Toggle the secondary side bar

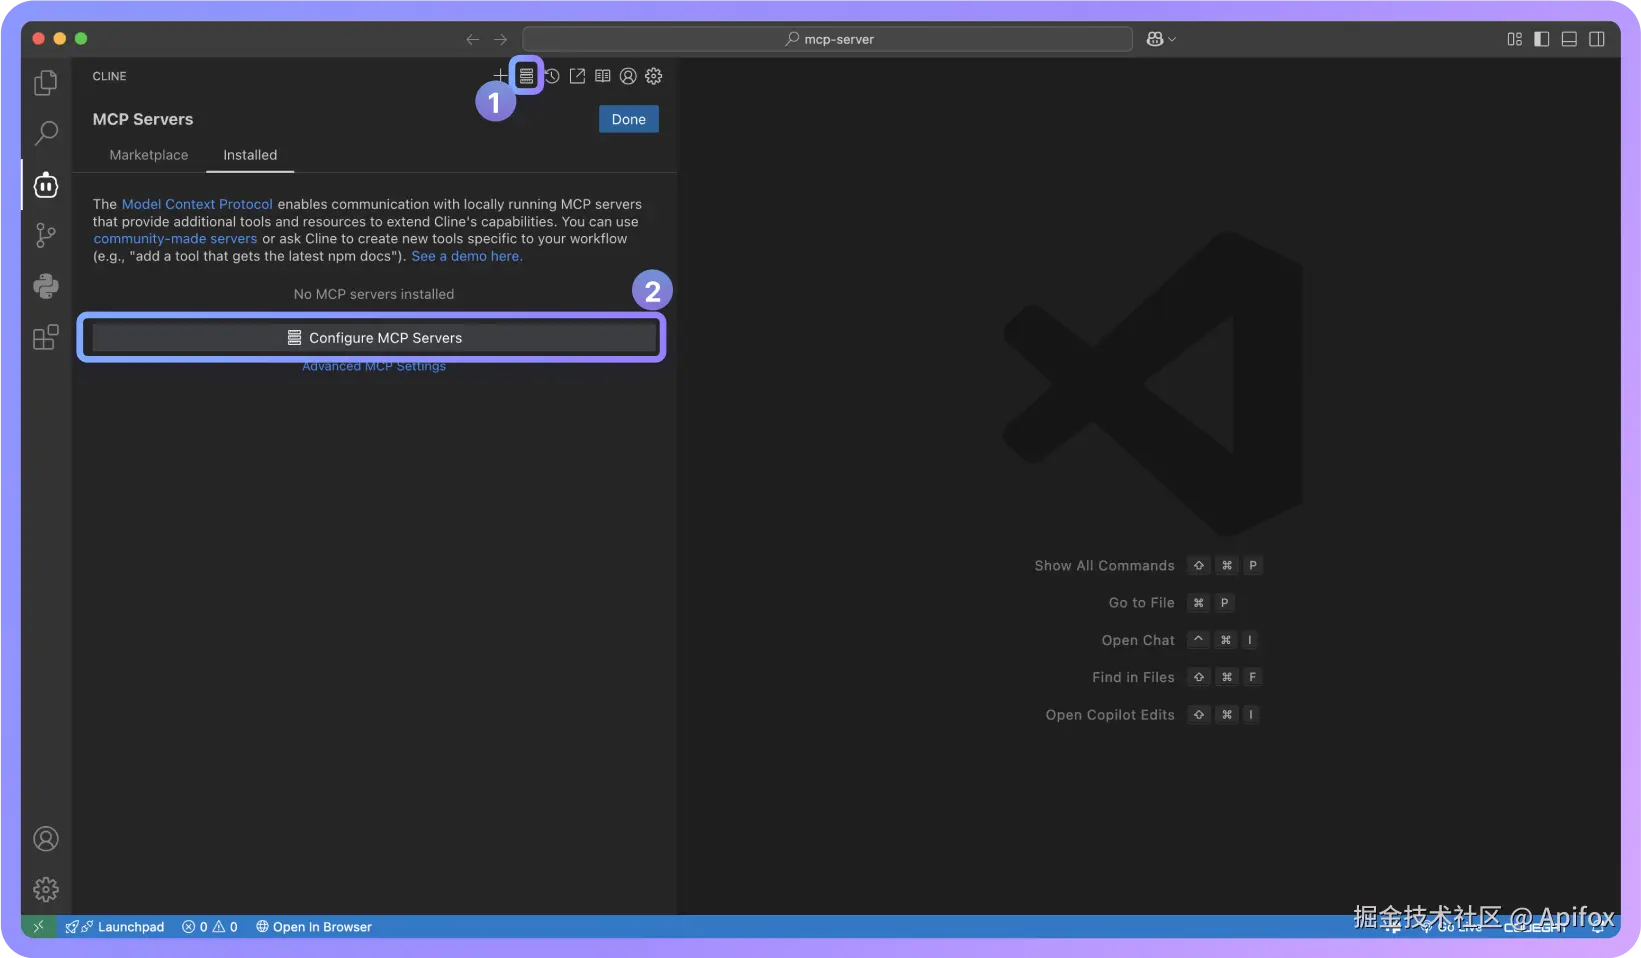pyautogui.click(x=1597, y=39)
